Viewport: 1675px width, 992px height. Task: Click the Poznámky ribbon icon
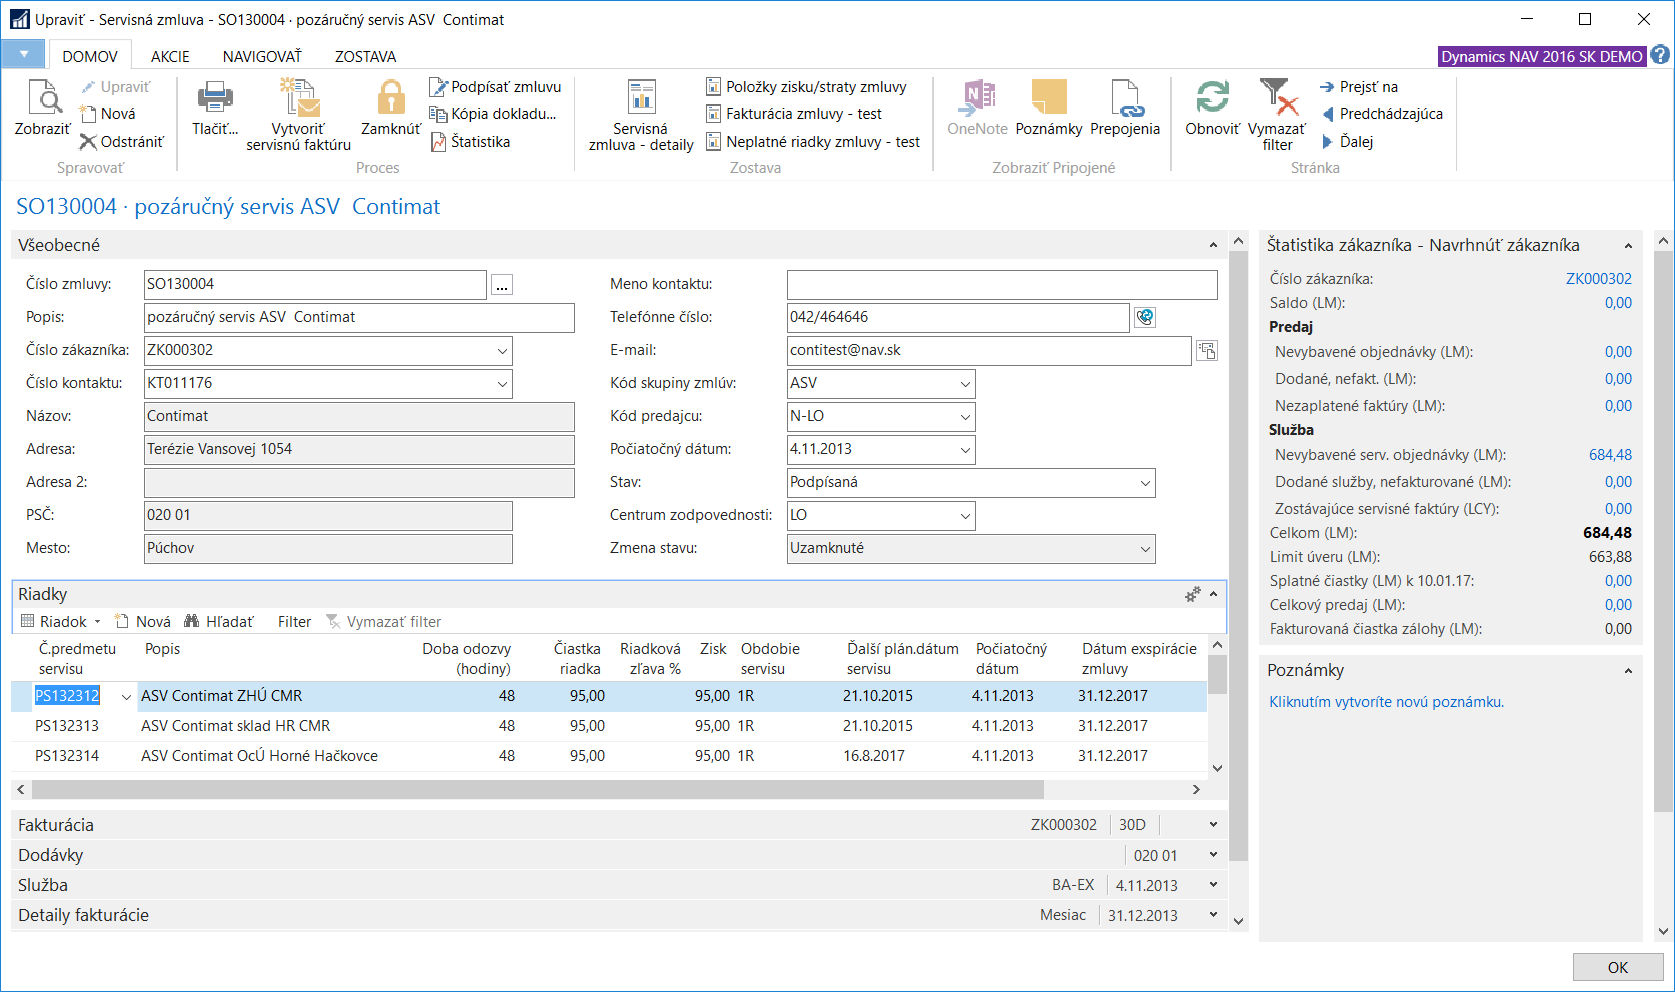click(1049, 98)
